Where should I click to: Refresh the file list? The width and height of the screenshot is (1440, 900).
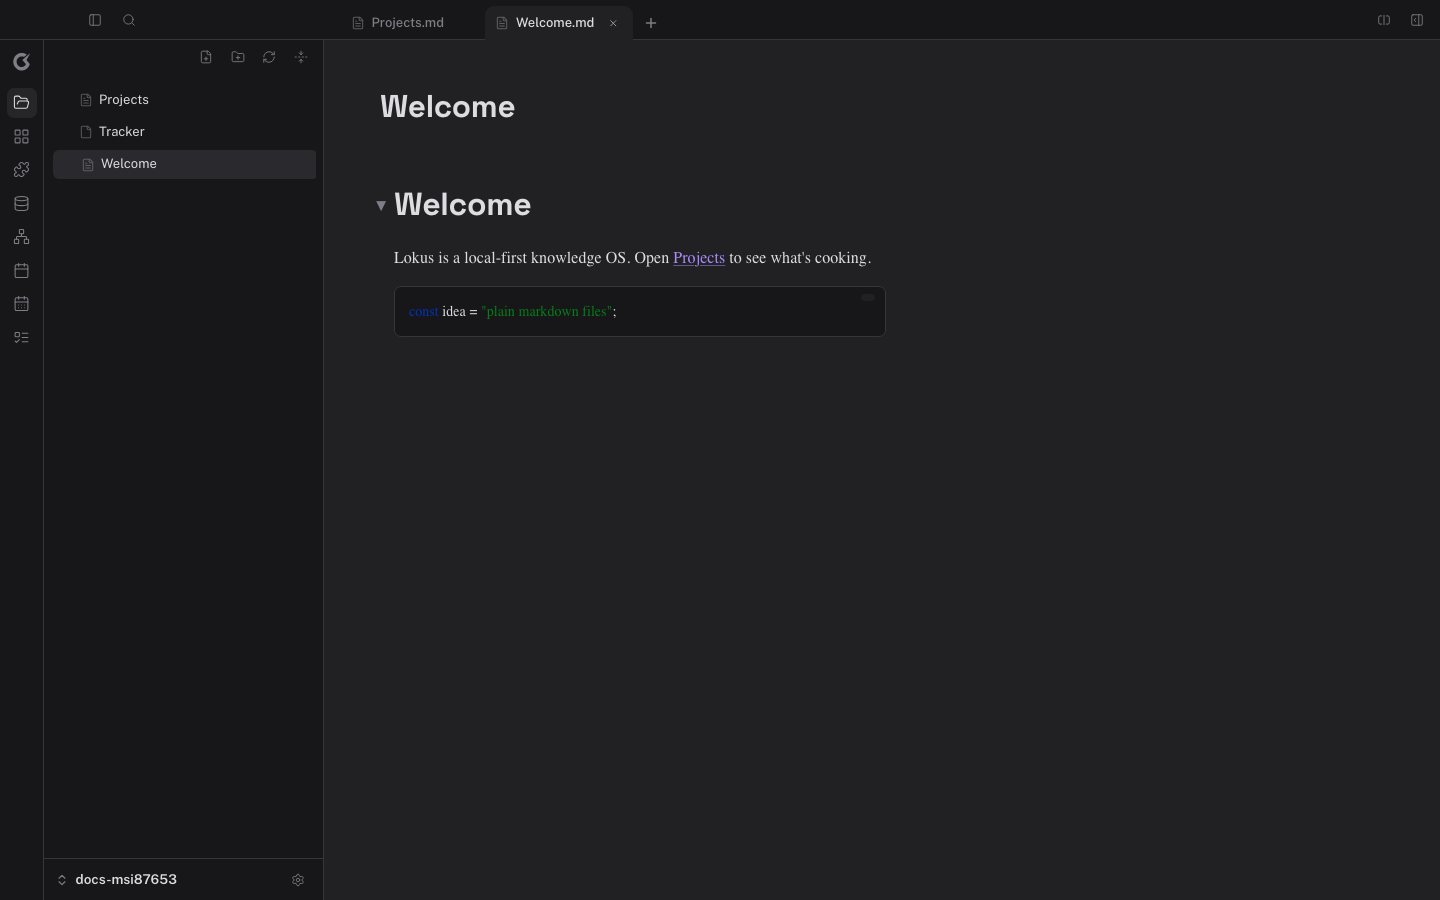tap(269, 57)
